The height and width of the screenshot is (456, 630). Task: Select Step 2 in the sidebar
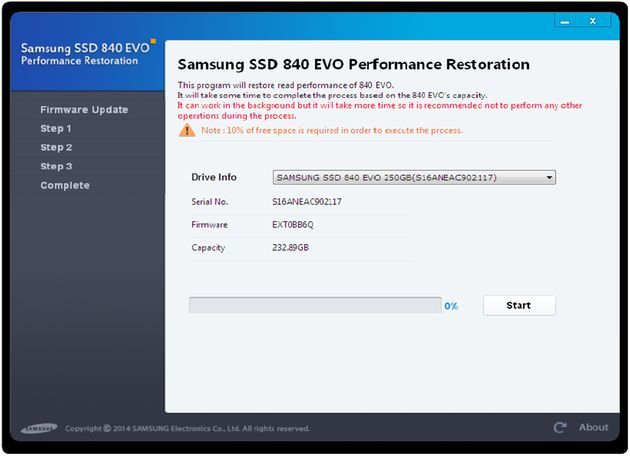(56, 147)
